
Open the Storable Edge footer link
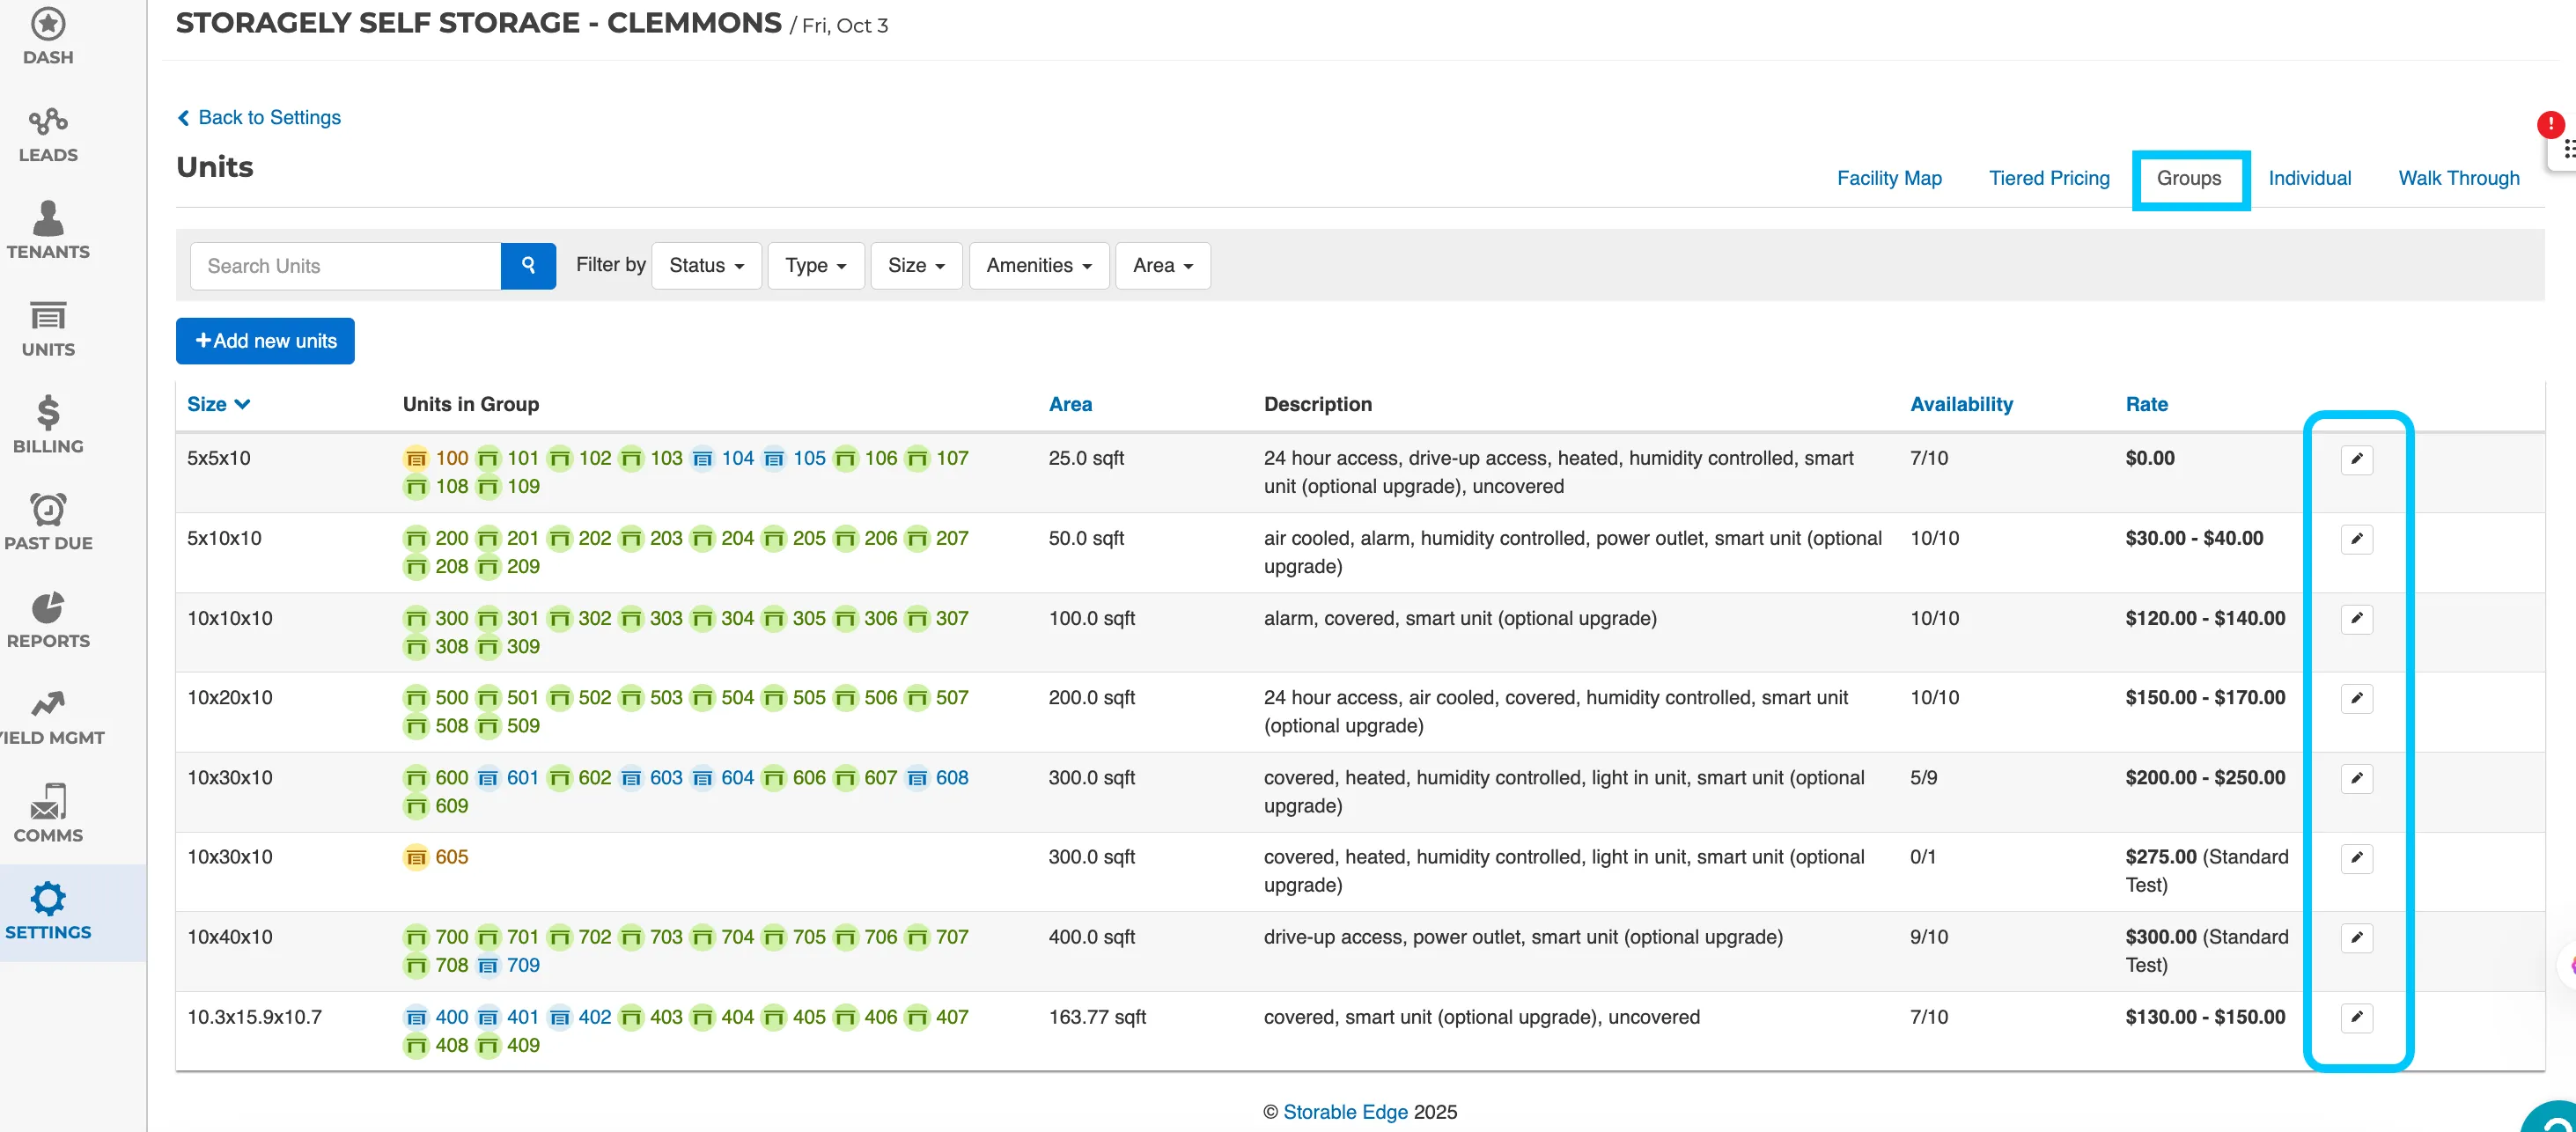(x=1345, y=1111)
